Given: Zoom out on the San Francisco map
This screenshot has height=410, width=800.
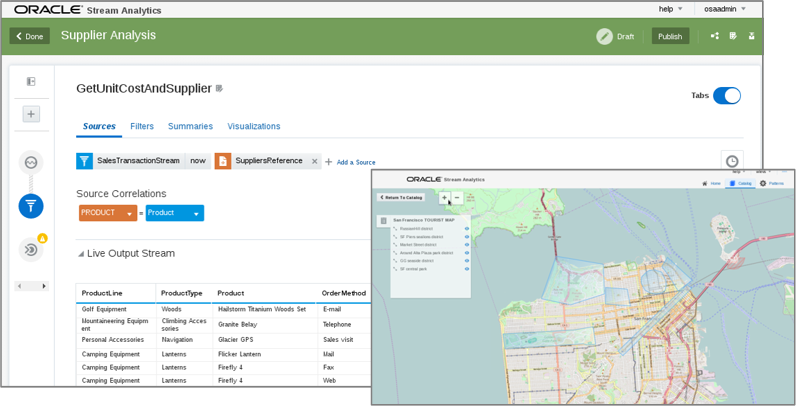Looking at the screenshot, I should [457, 198].
